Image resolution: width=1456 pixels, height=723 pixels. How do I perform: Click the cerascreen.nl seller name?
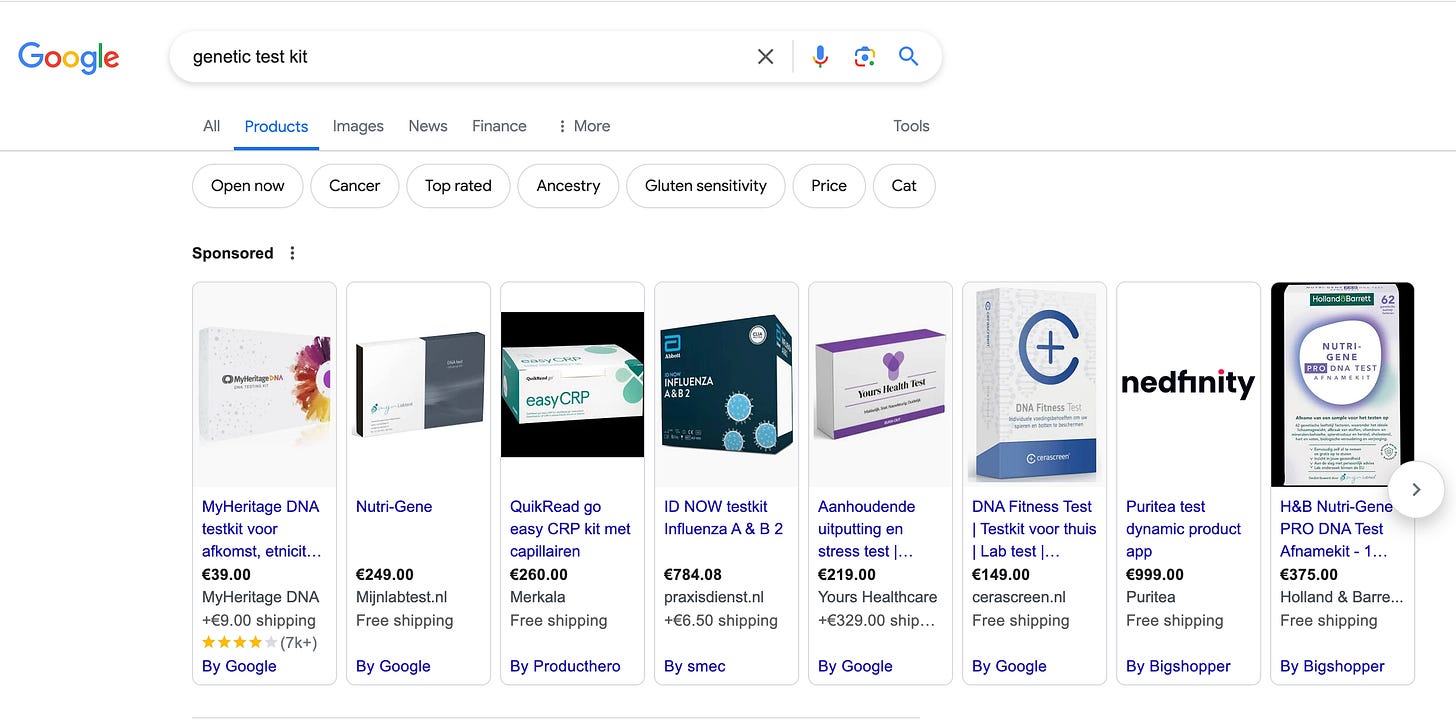[x=1019, y=597]
